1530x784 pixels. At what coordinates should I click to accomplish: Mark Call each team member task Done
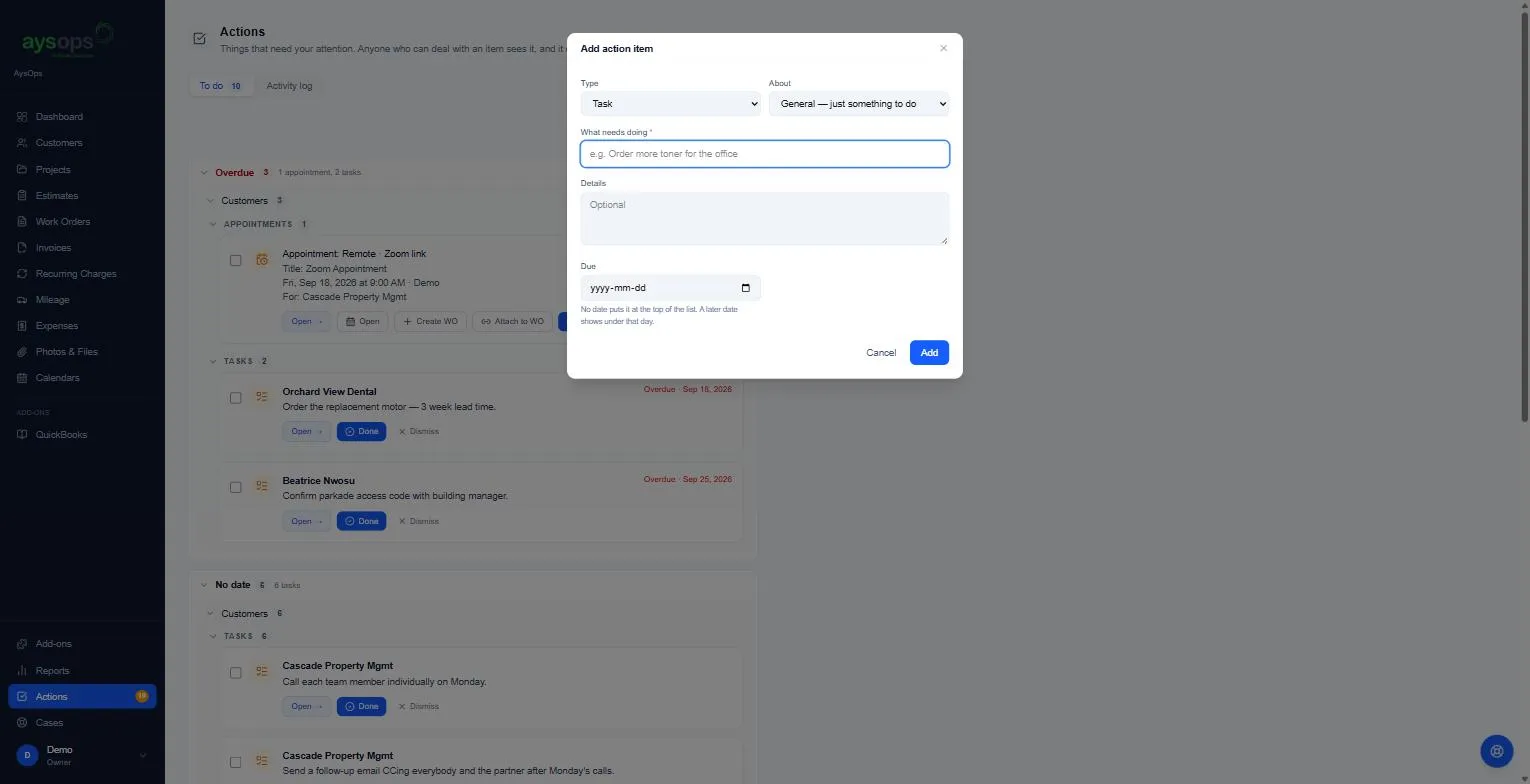point(361,707)
